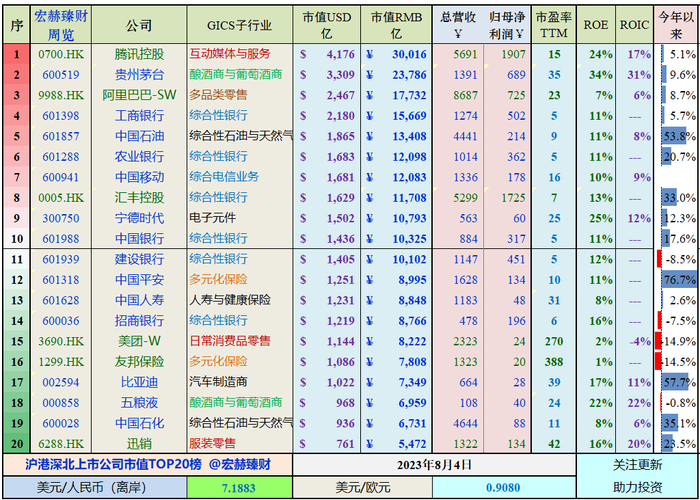The height and width of the screenshot is (500, 700).
Task: Click the 市值USD亿 column header
Action: (x=327, y=25)
